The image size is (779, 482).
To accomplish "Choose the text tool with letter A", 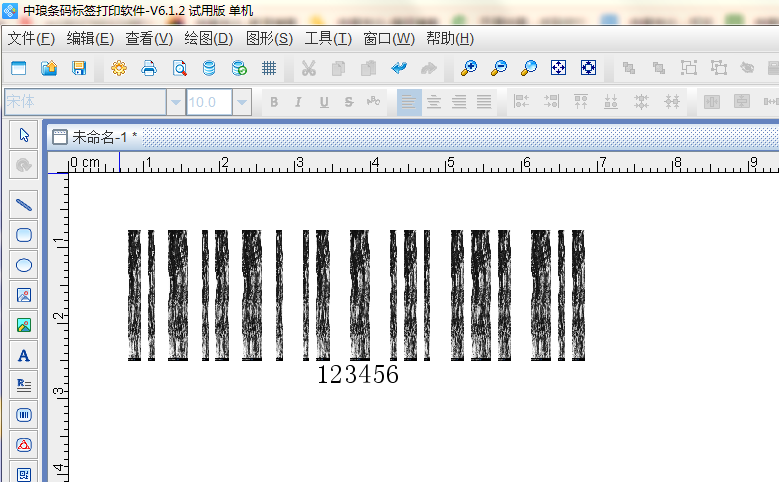I will click(x=24, y=355).
